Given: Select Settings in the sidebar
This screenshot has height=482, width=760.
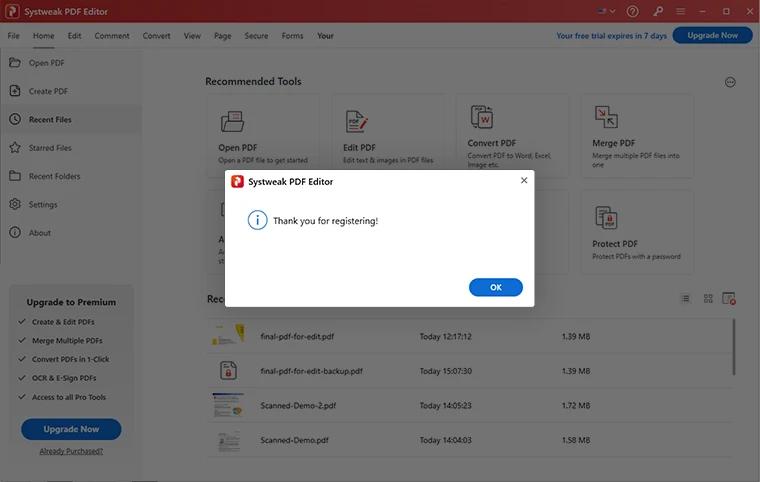Looking at the screenshot, I should [71, 204].
